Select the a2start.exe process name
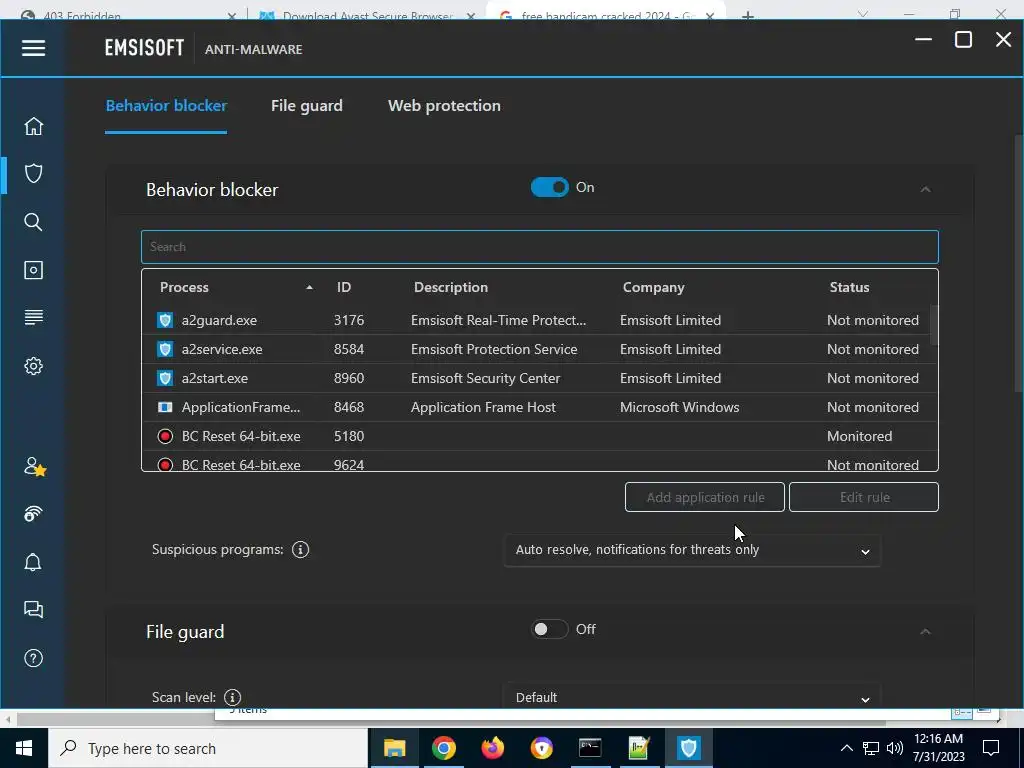The height and width of the screenshot is (768, 1024). click(x=215, y=378)
